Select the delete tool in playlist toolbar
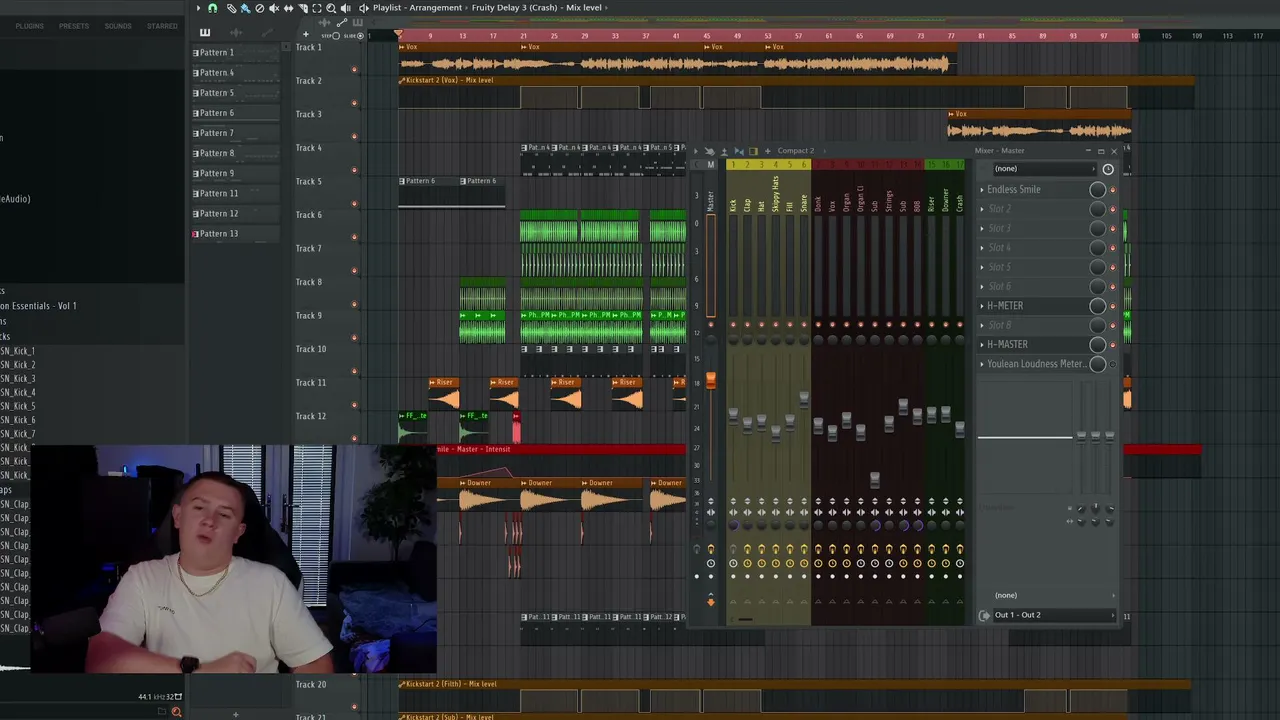The width and height of the screenshot is (1280, 720). (x=260, y=8)
